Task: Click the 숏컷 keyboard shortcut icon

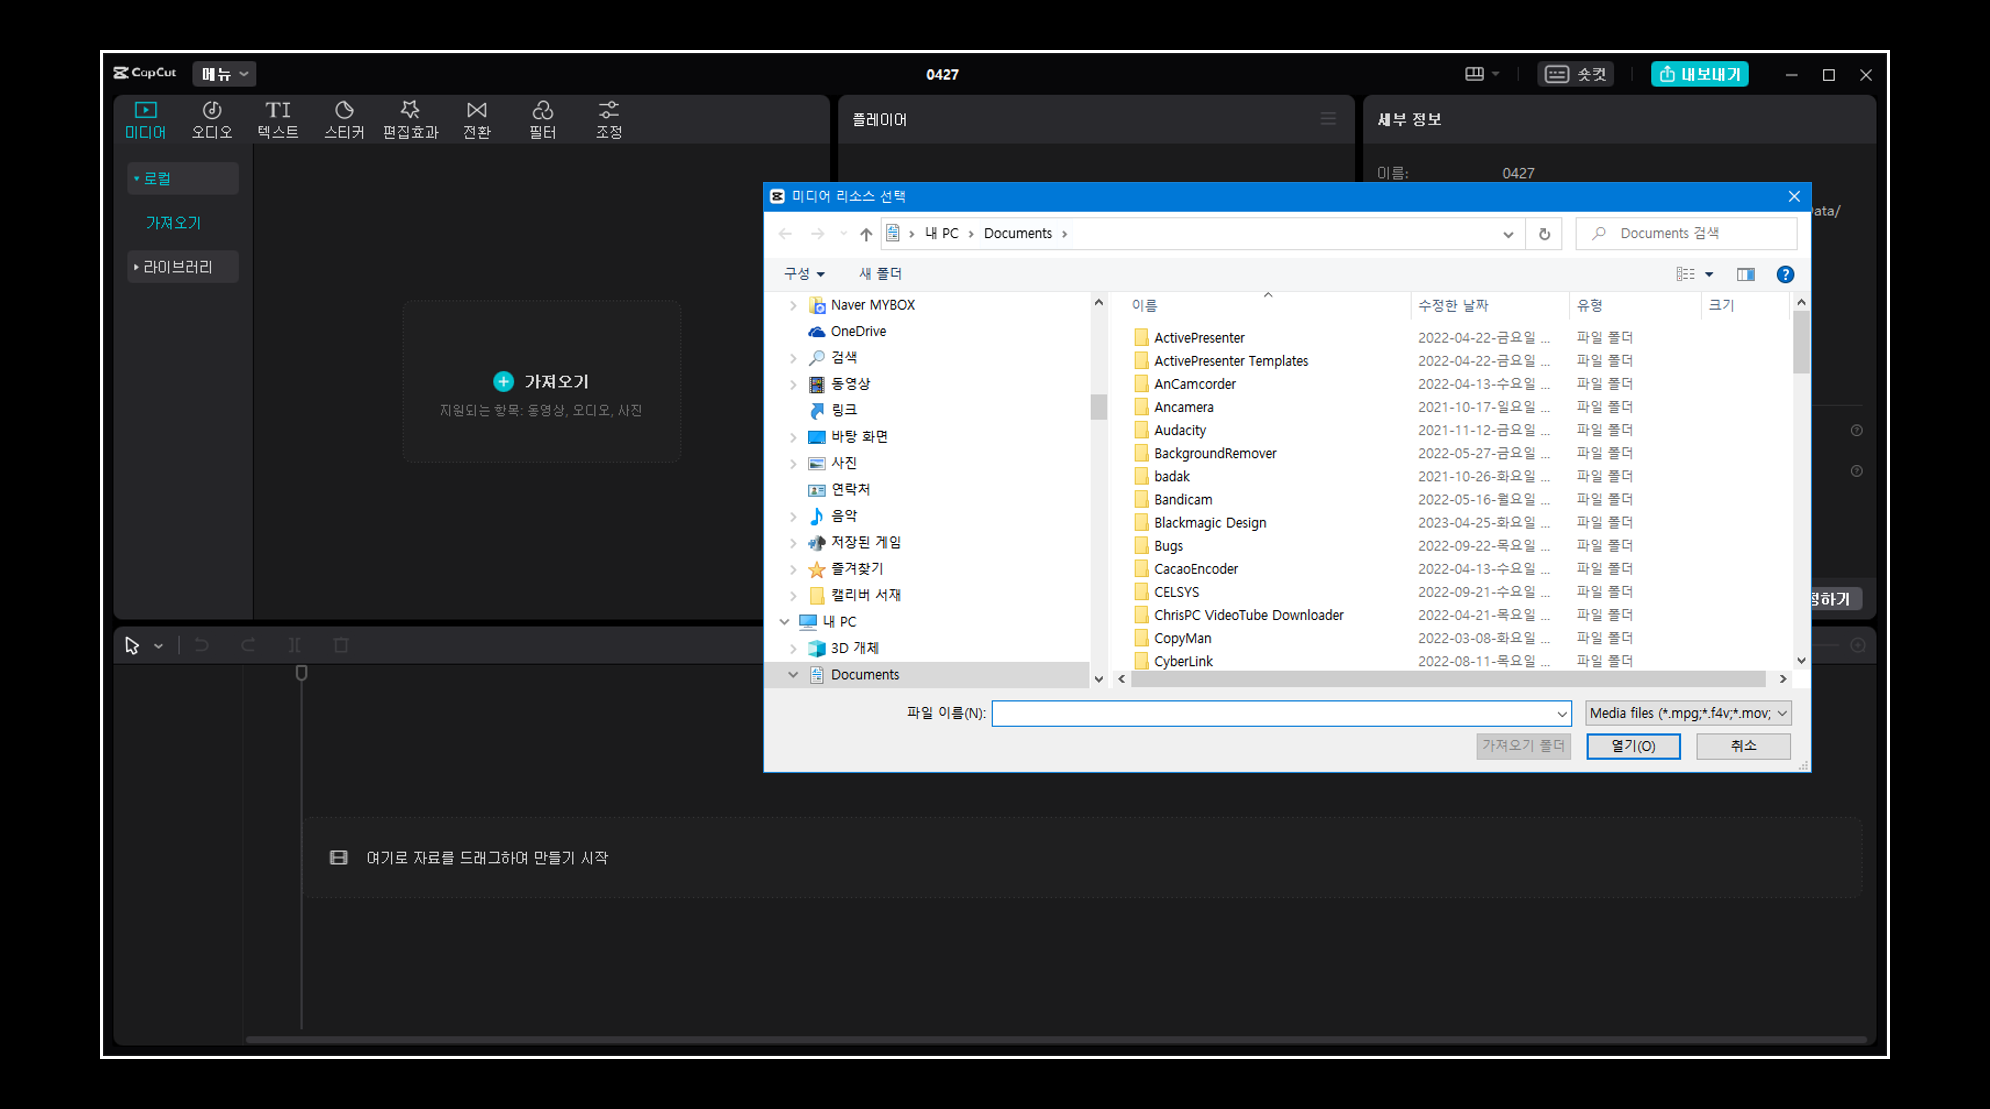Action: pos(1557,74)
